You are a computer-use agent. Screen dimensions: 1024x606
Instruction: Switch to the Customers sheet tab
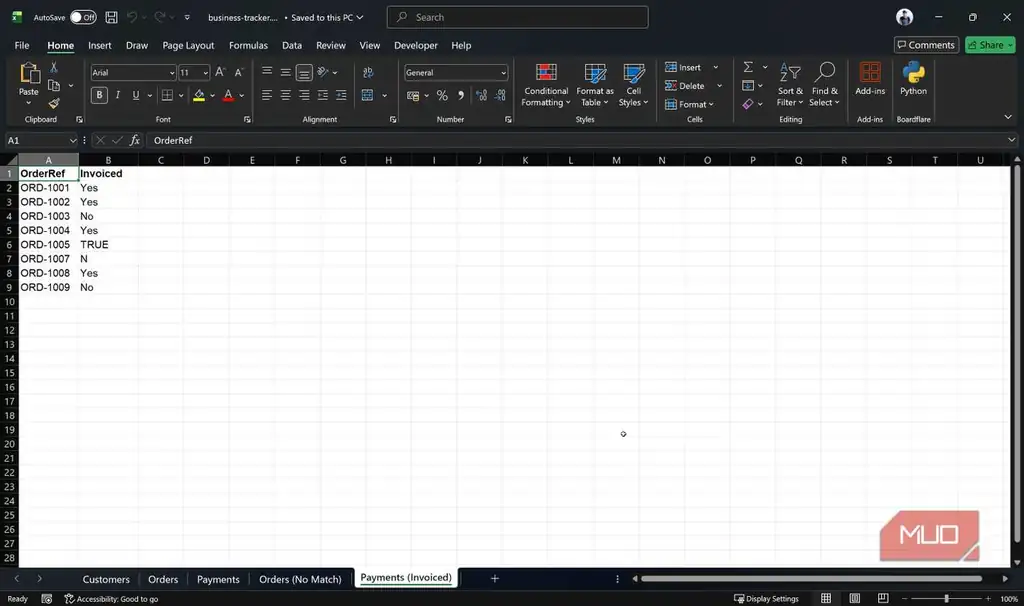pyautogui.click(x=106, y=579)
